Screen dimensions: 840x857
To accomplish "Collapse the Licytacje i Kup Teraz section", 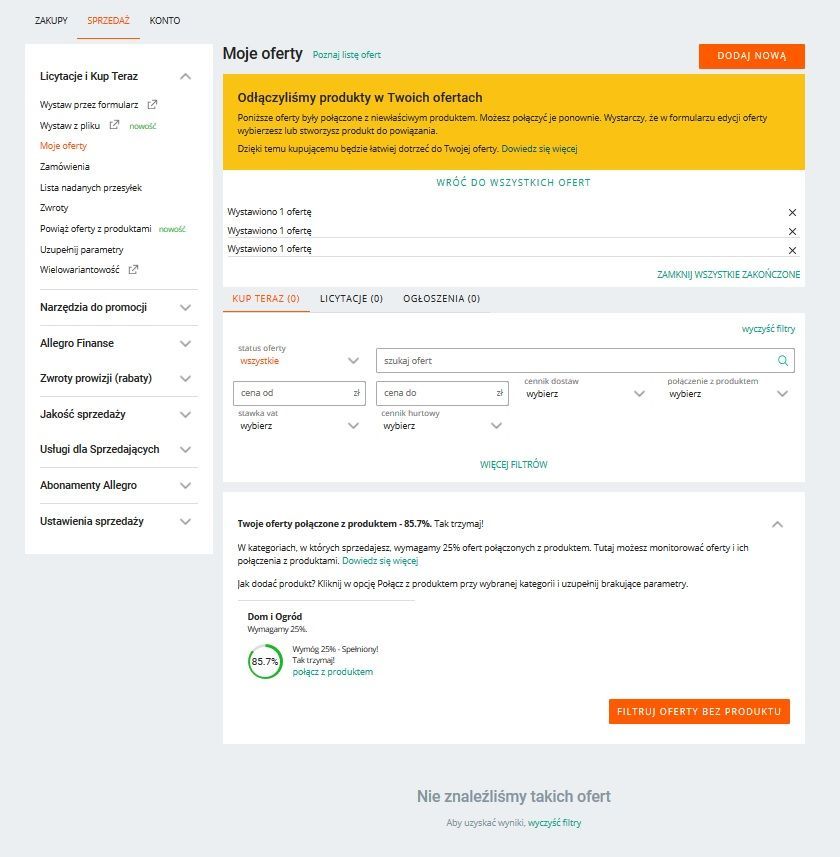I will click(x=185, y=76).
